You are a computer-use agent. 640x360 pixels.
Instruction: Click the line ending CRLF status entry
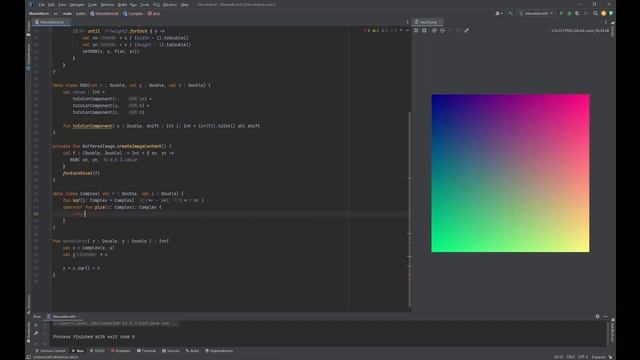click(x=571, y=357)
